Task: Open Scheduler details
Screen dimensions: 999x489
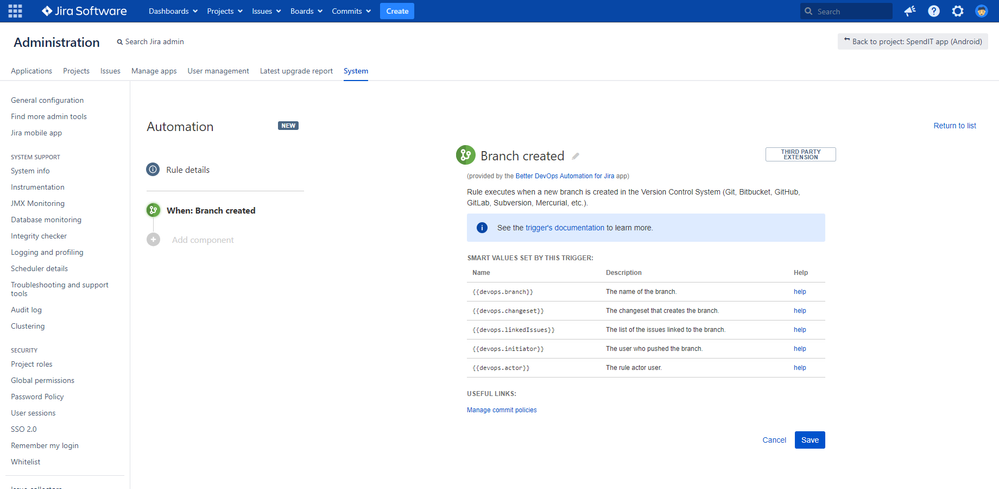Action: tap(40, 269)
